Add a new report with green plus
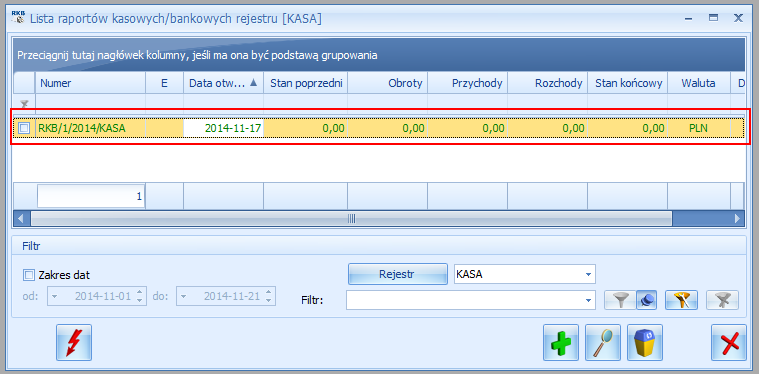The image size is (759, 374). pos(561,343)
